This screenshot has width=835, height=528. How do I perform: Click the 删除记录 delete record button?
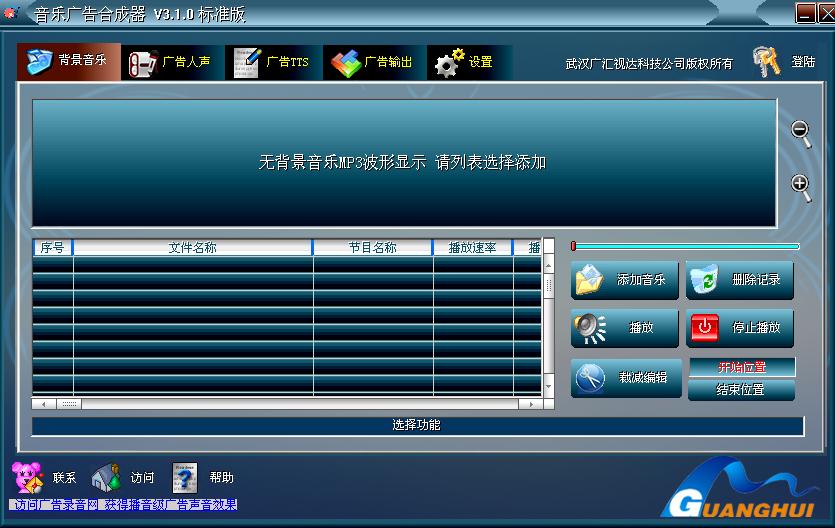pos(740,281)
